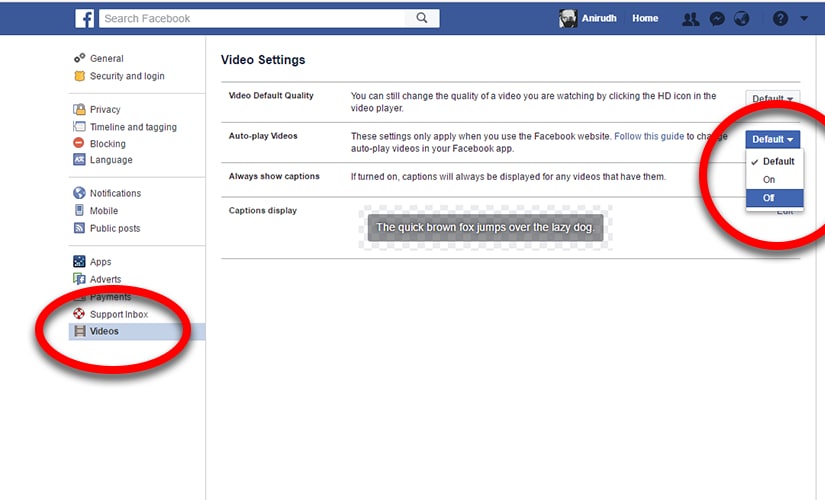This screenshot has height=500, width=825.
Task: Open the friend requests icon
Action: (x=690, y=19)
